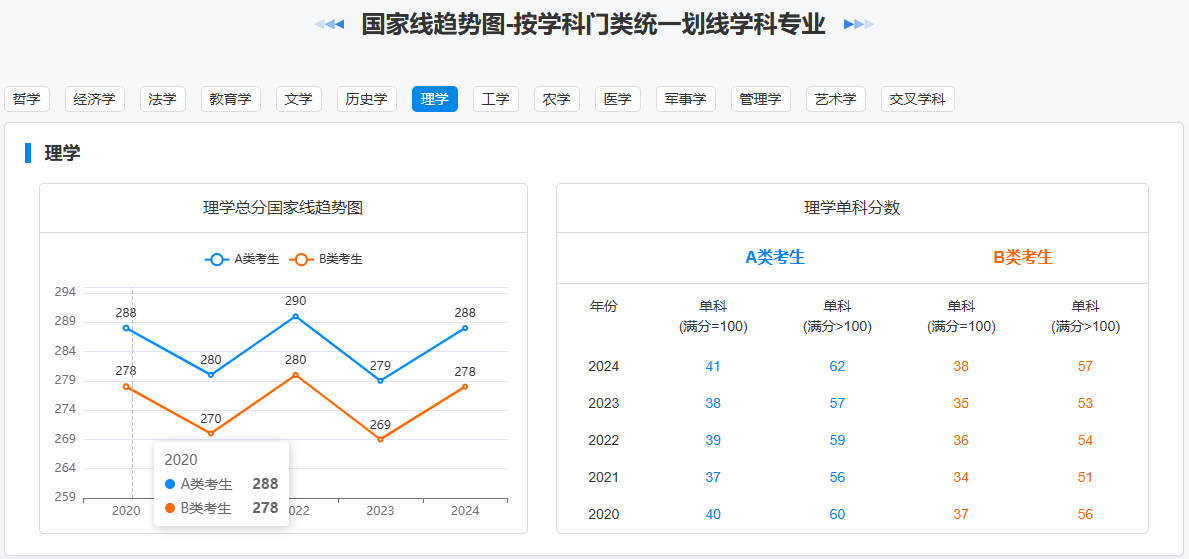
Task: Click the B类考生 column header in table
Action: coord(1022,257)
